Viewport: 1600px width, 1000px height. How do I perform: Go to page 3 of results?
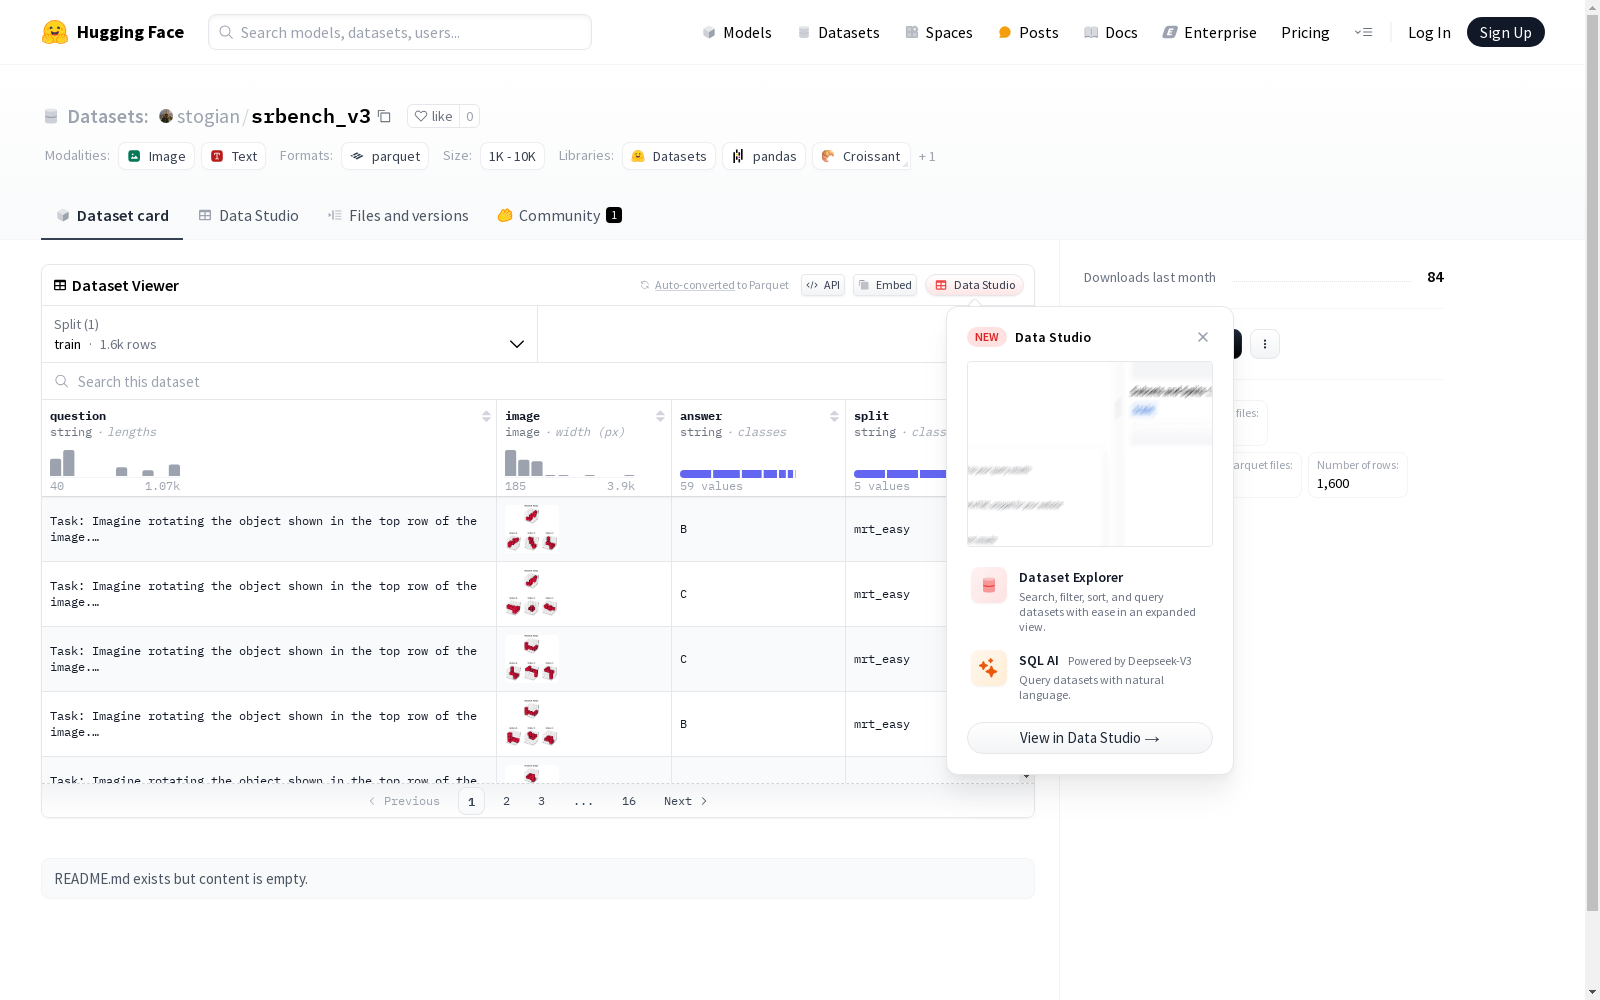(542, 801)
